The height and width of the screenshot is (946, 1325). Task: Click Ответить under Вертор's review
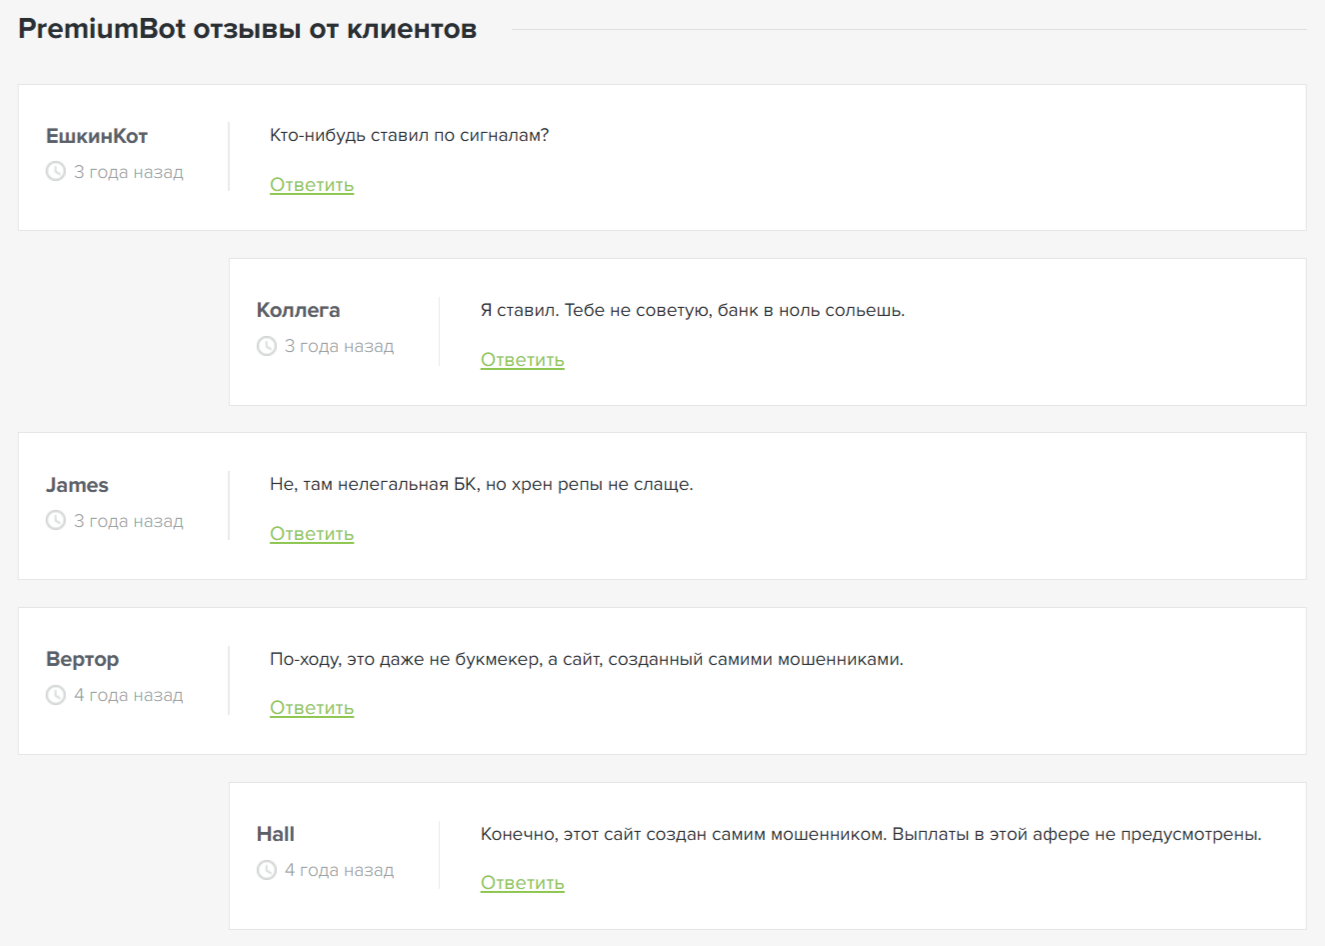312,708
